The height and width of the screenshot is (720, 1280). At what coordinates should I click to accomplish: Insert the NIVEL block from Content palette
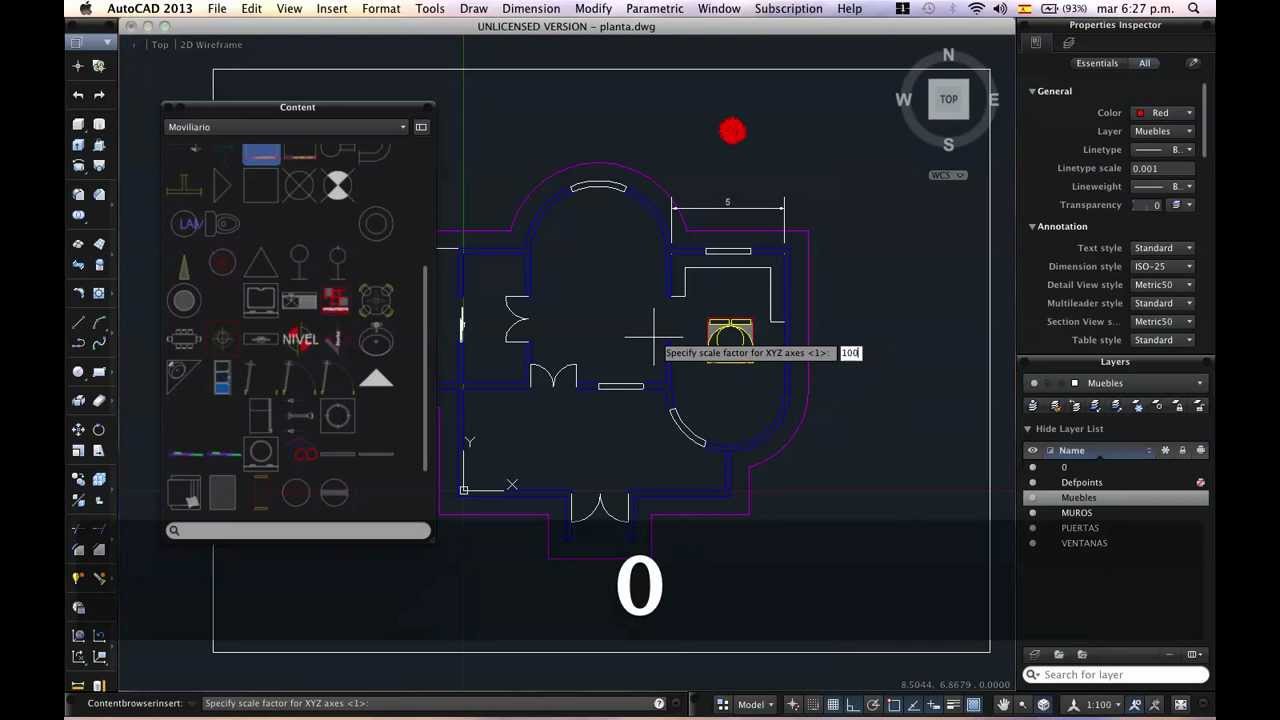(300, 339)
